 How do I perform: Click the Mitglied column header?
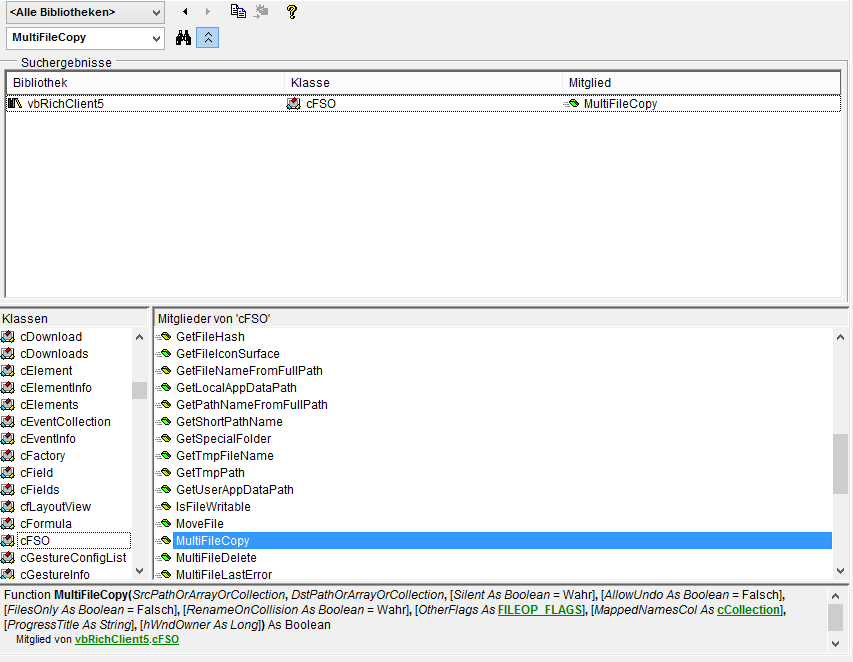[x=700, y=83]
